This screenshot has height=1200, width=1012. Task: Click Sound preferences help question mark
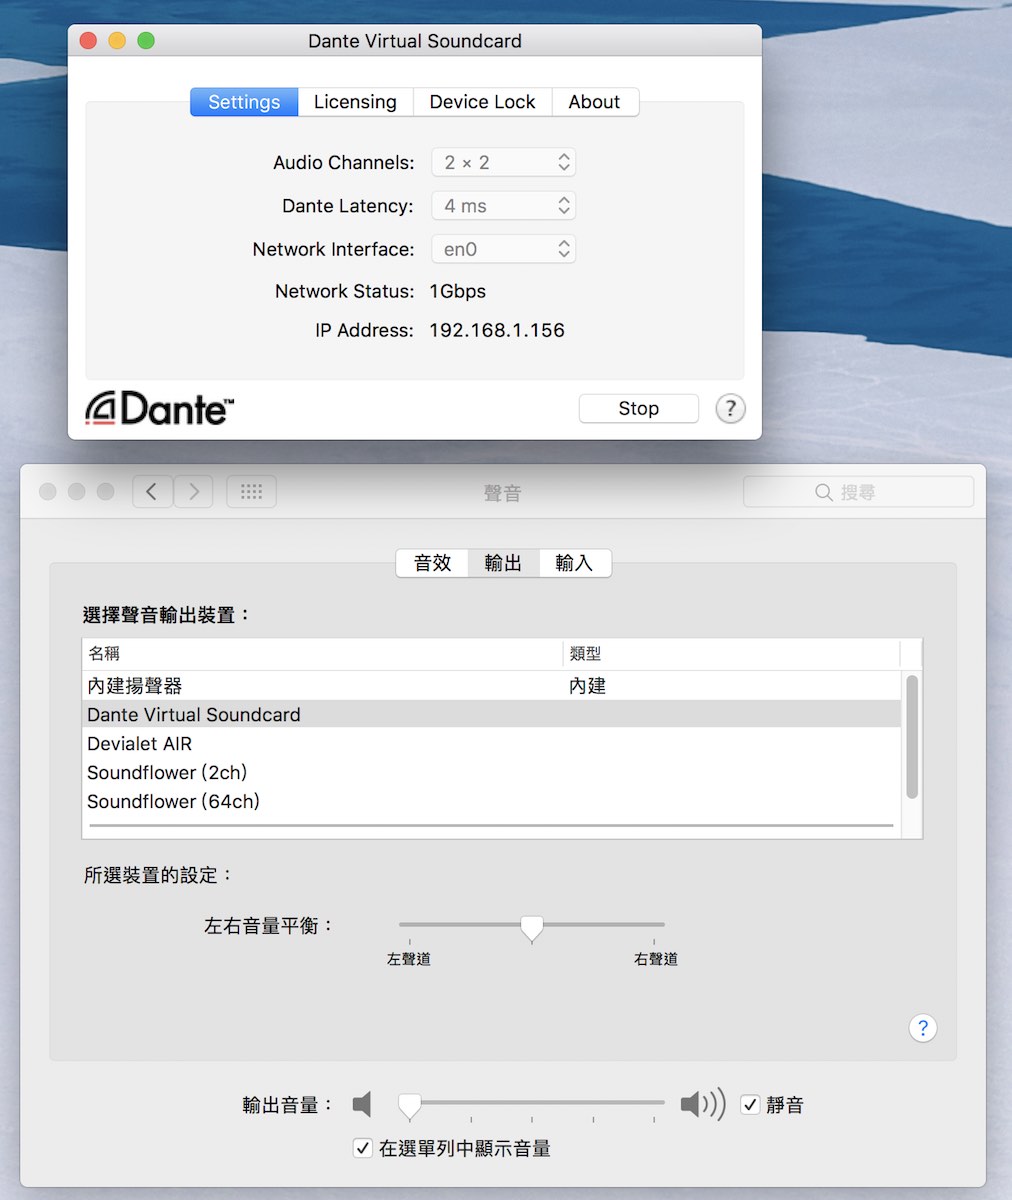point(923,1028)
